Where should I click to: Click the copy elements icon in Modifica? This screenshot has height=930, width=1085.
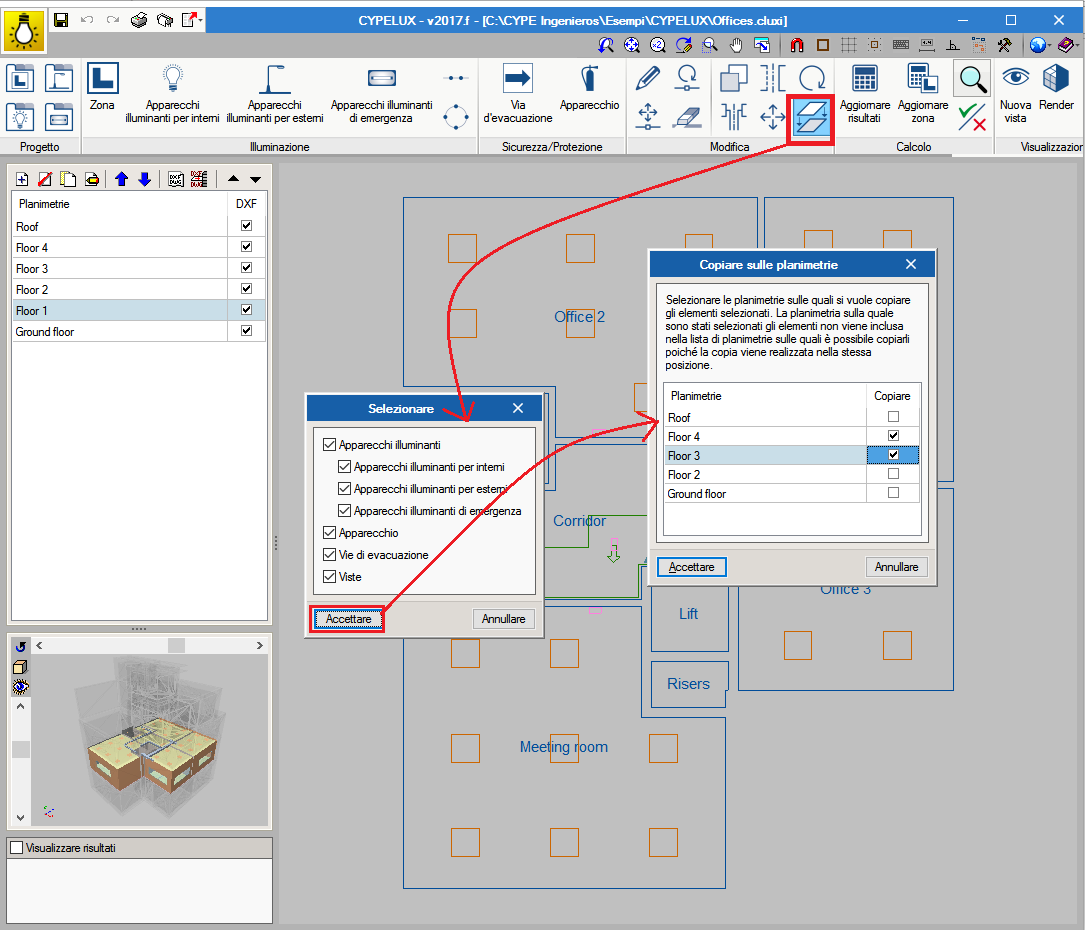point(733,78)
